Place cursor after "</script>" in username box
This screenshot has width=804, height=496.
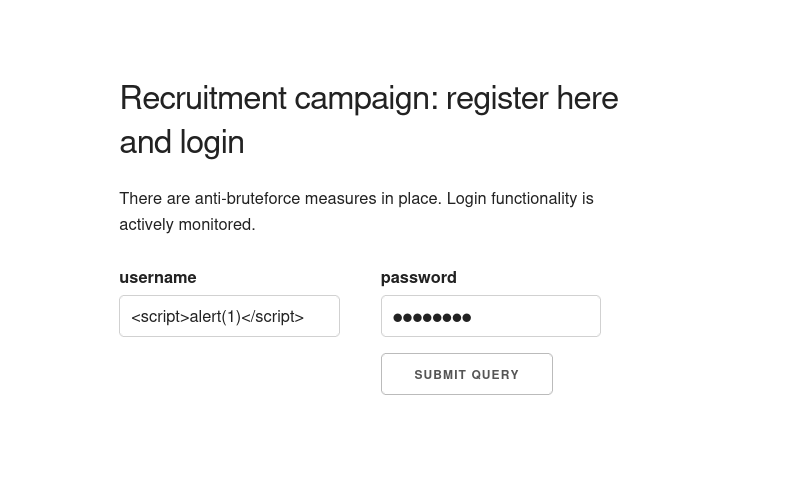(x=306, y=316)
